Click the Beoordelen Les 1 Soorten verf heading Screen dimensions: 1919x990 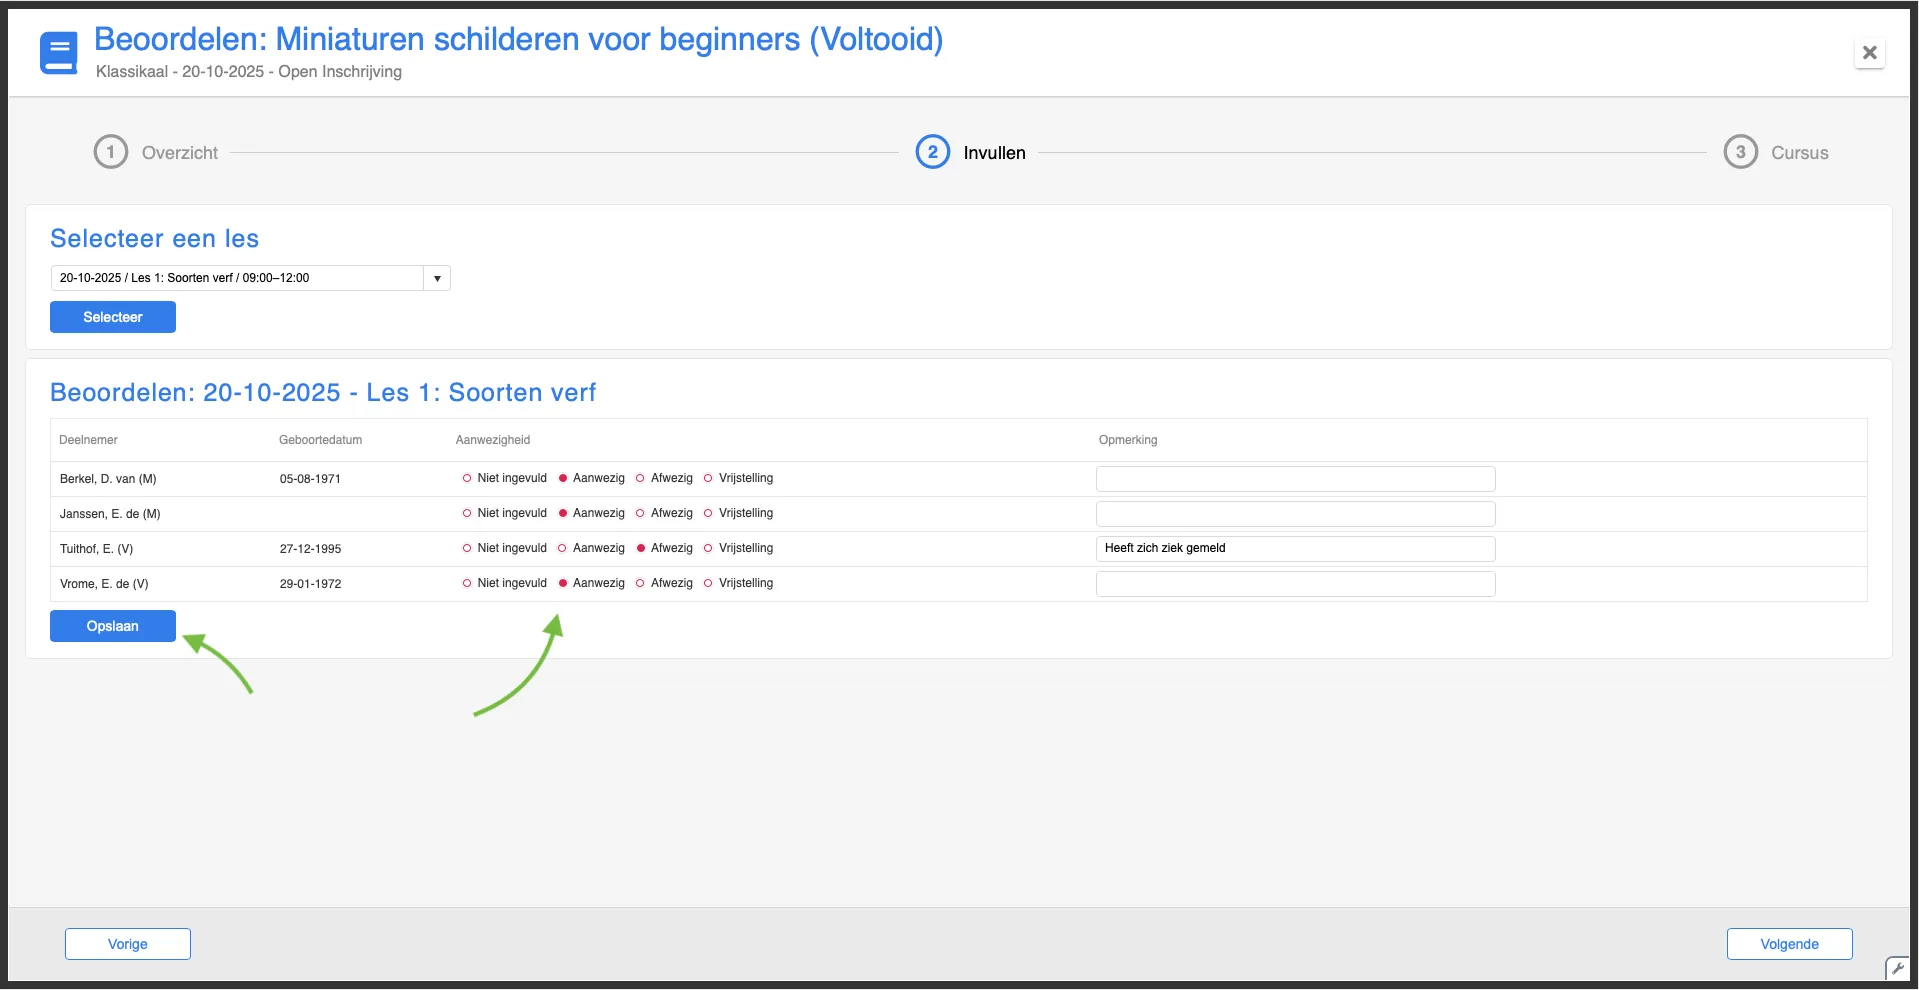[323, 392]
